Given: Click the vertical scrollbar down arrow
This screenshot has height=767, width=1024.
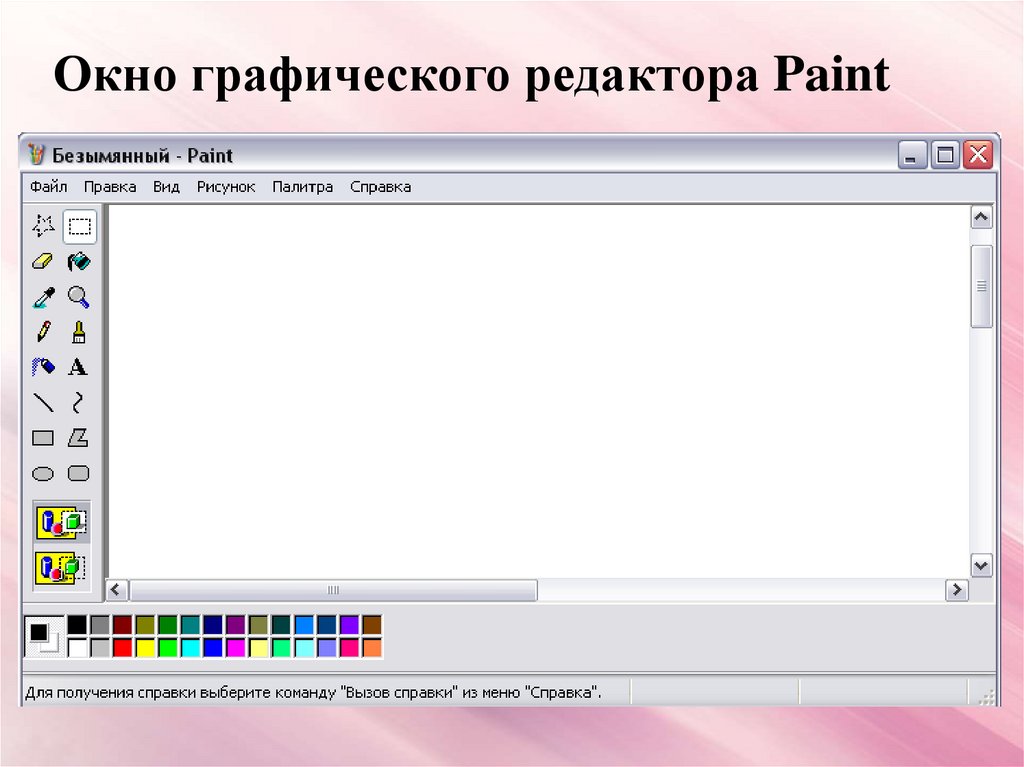Looking at the screenshot, I should click(x=981, y=565).
